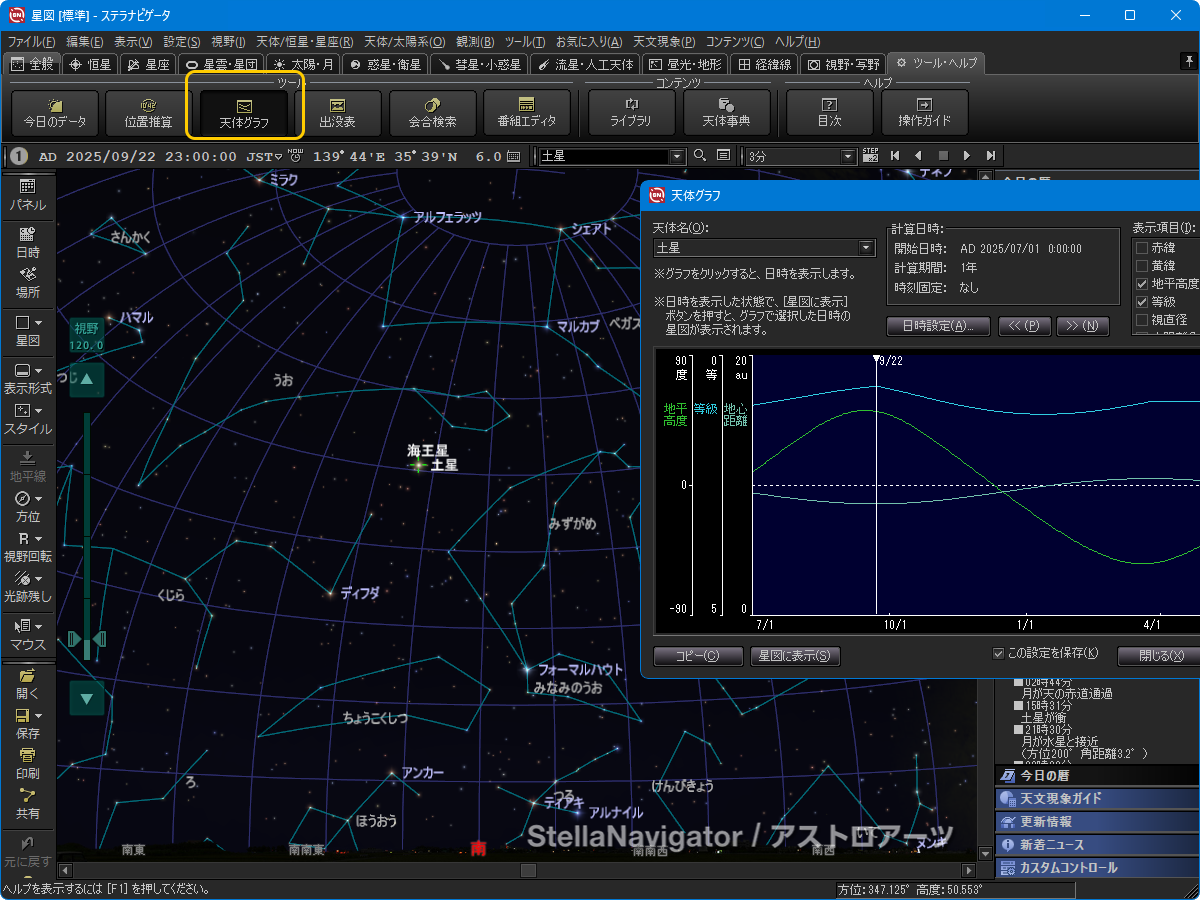Click the << (P) previous period button

[x=1025, y=326]
